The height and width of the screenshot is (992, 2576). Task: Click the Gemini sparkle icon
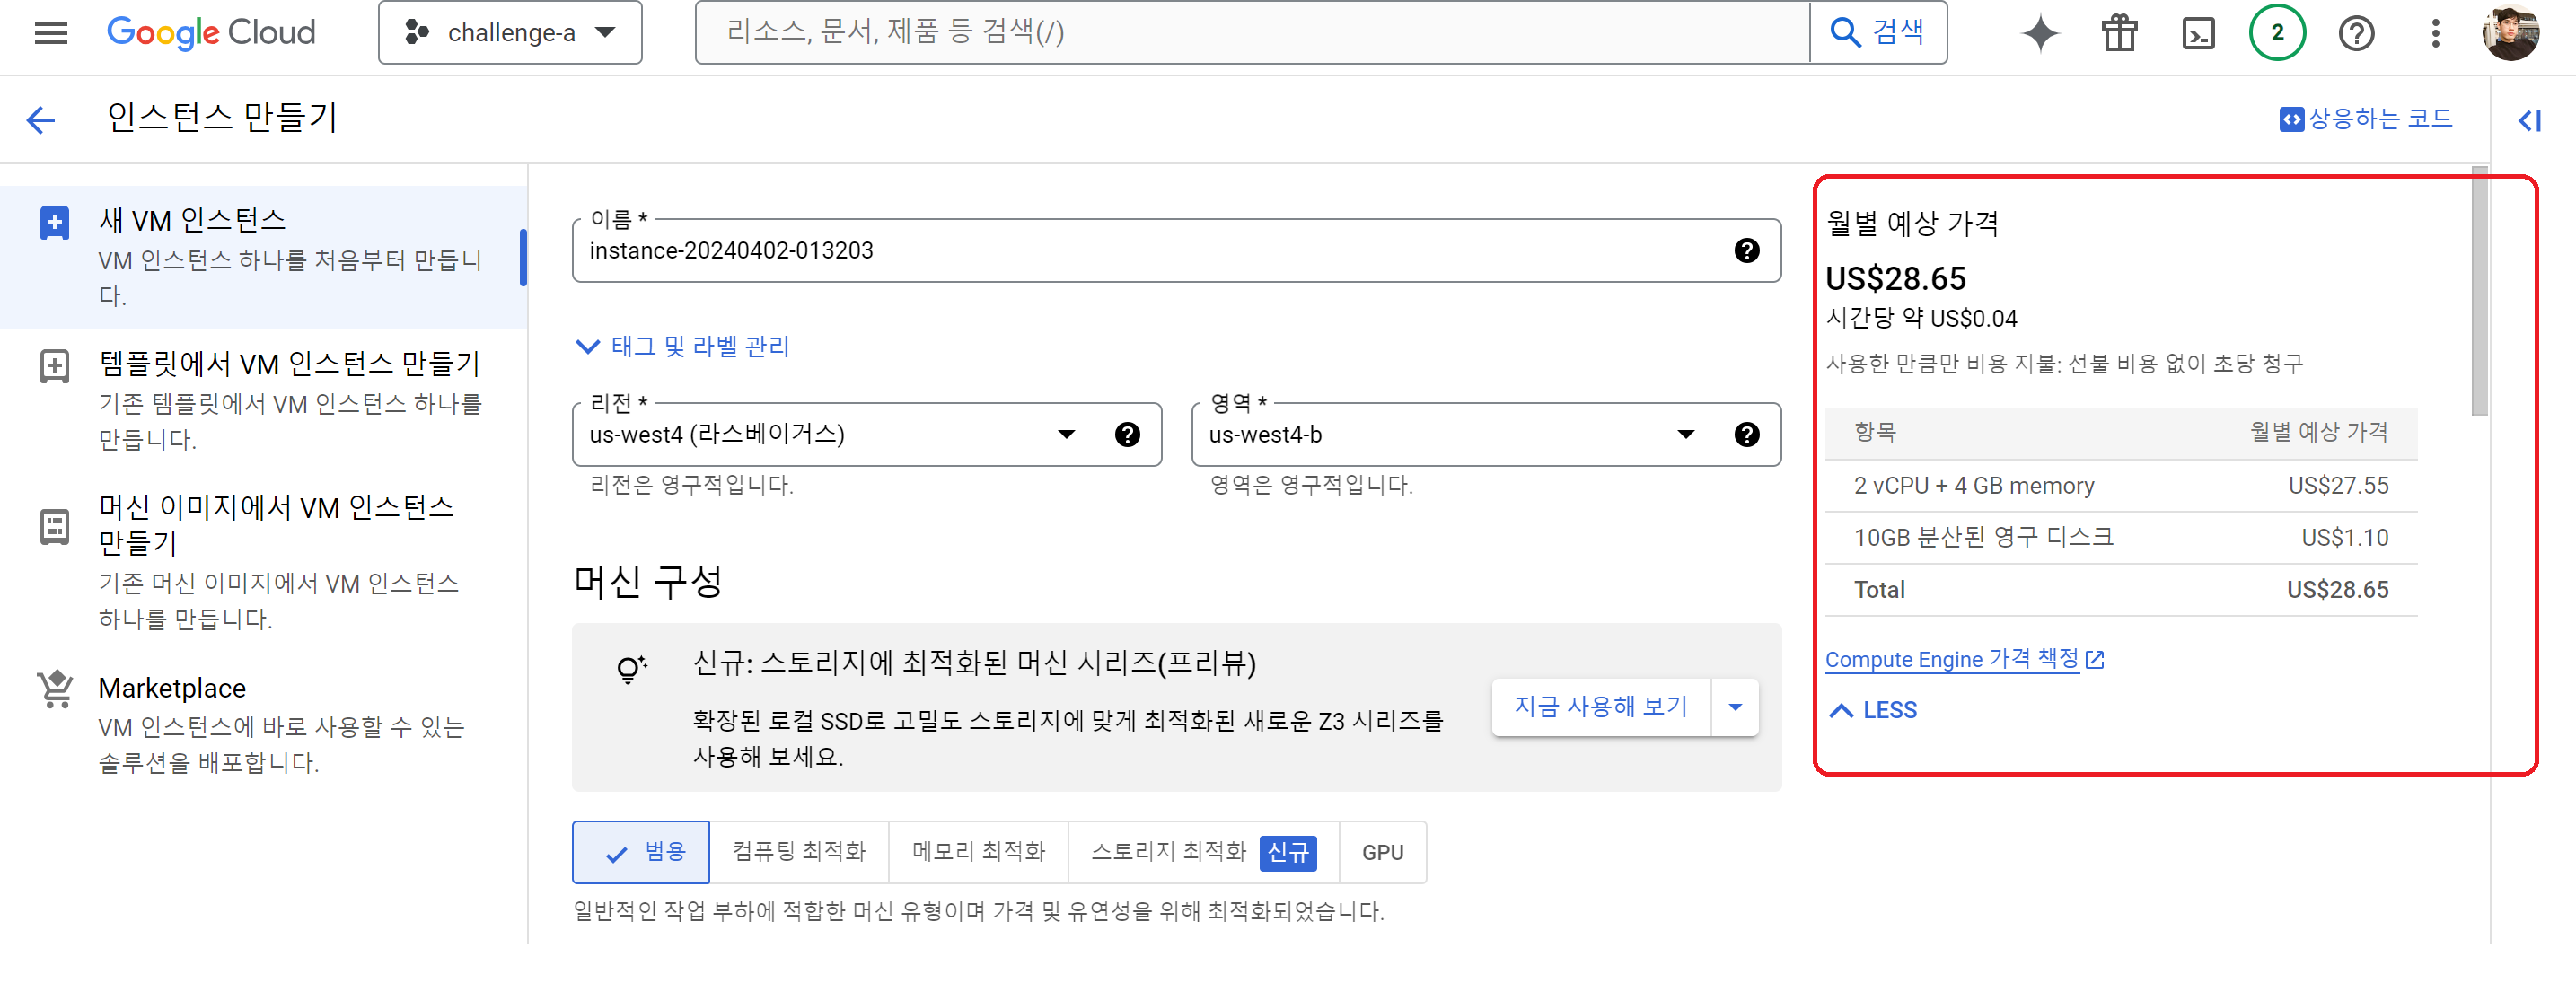(x=2039, y=33)
